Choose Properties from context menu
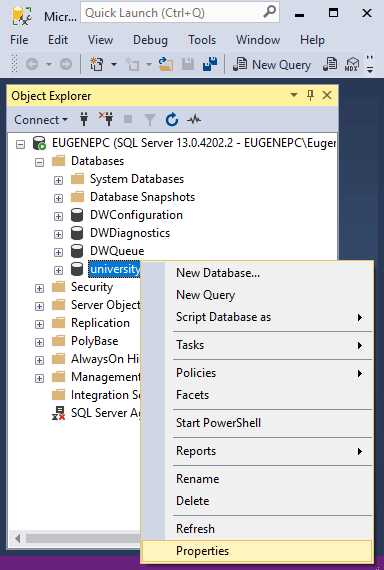Viewport: 384px width, 570px height. coord(257,551)
